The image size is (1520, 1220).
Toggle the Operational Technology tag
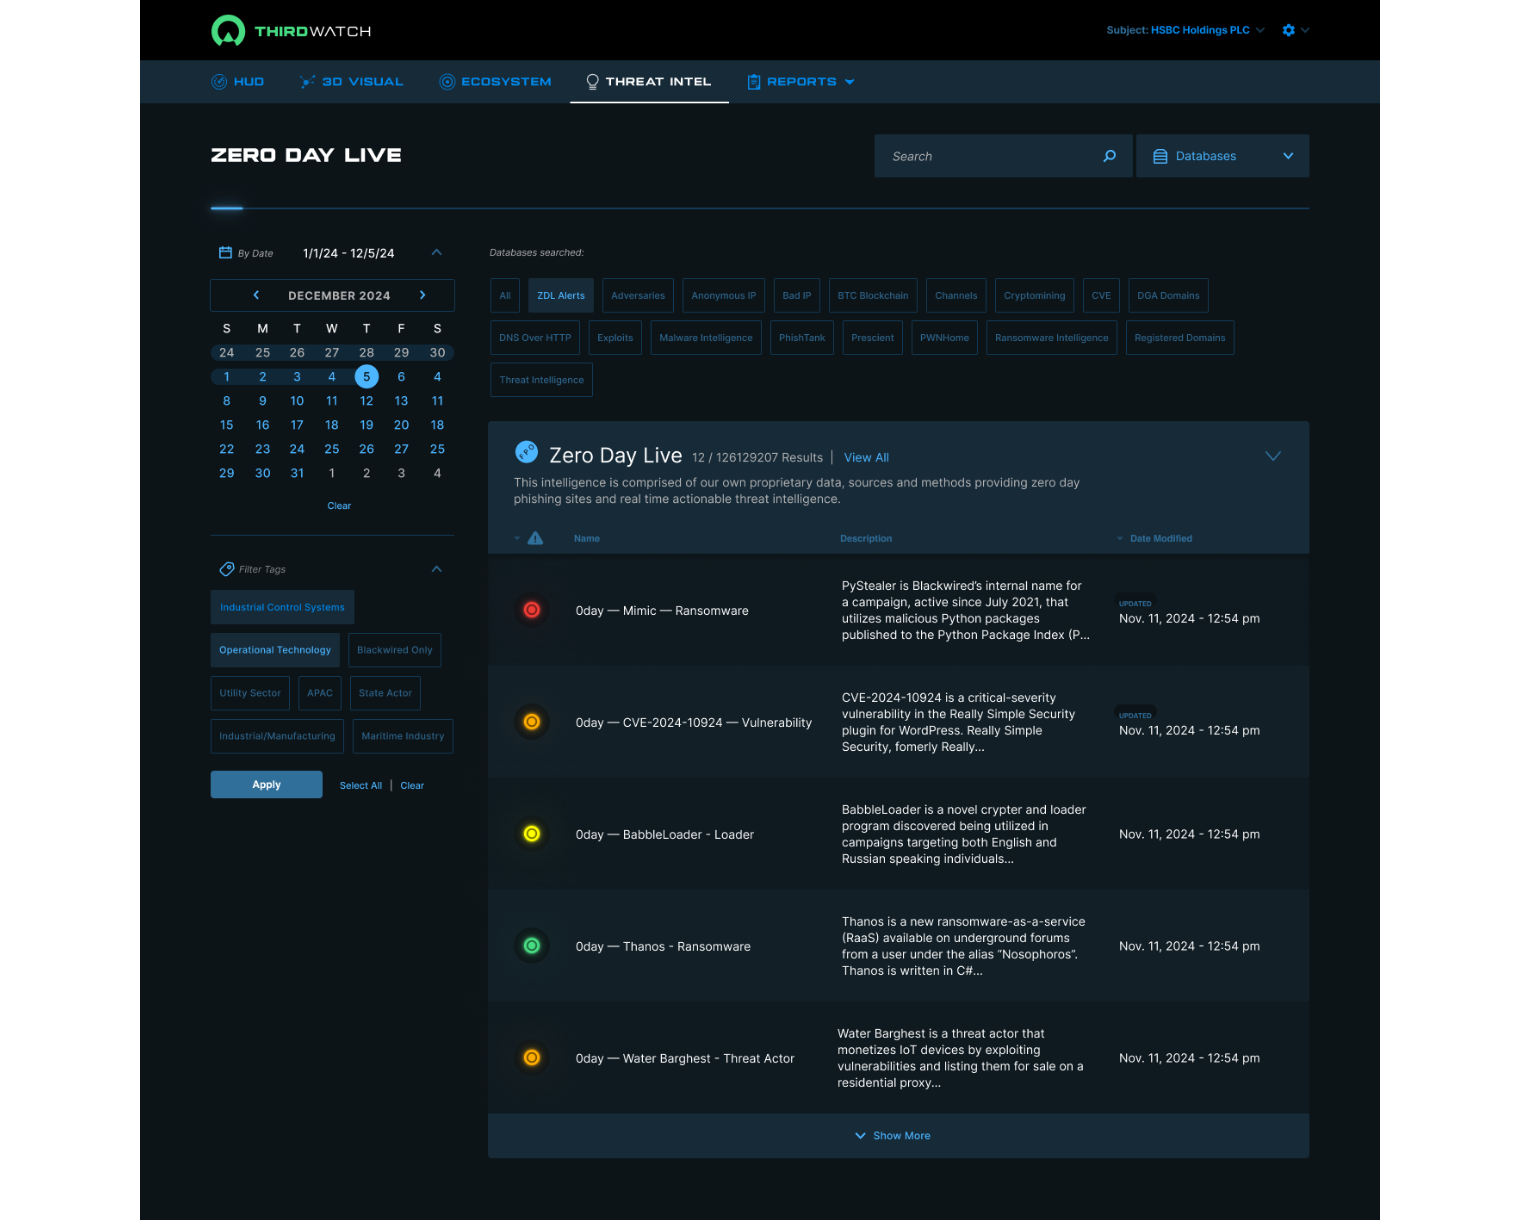(275, 650)
